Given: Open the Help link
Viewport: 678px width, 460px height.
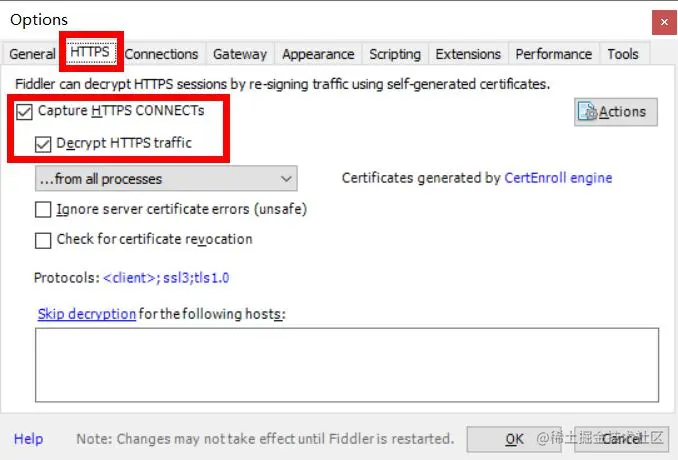Looking at the screenshot, I should tap(29, 439).
